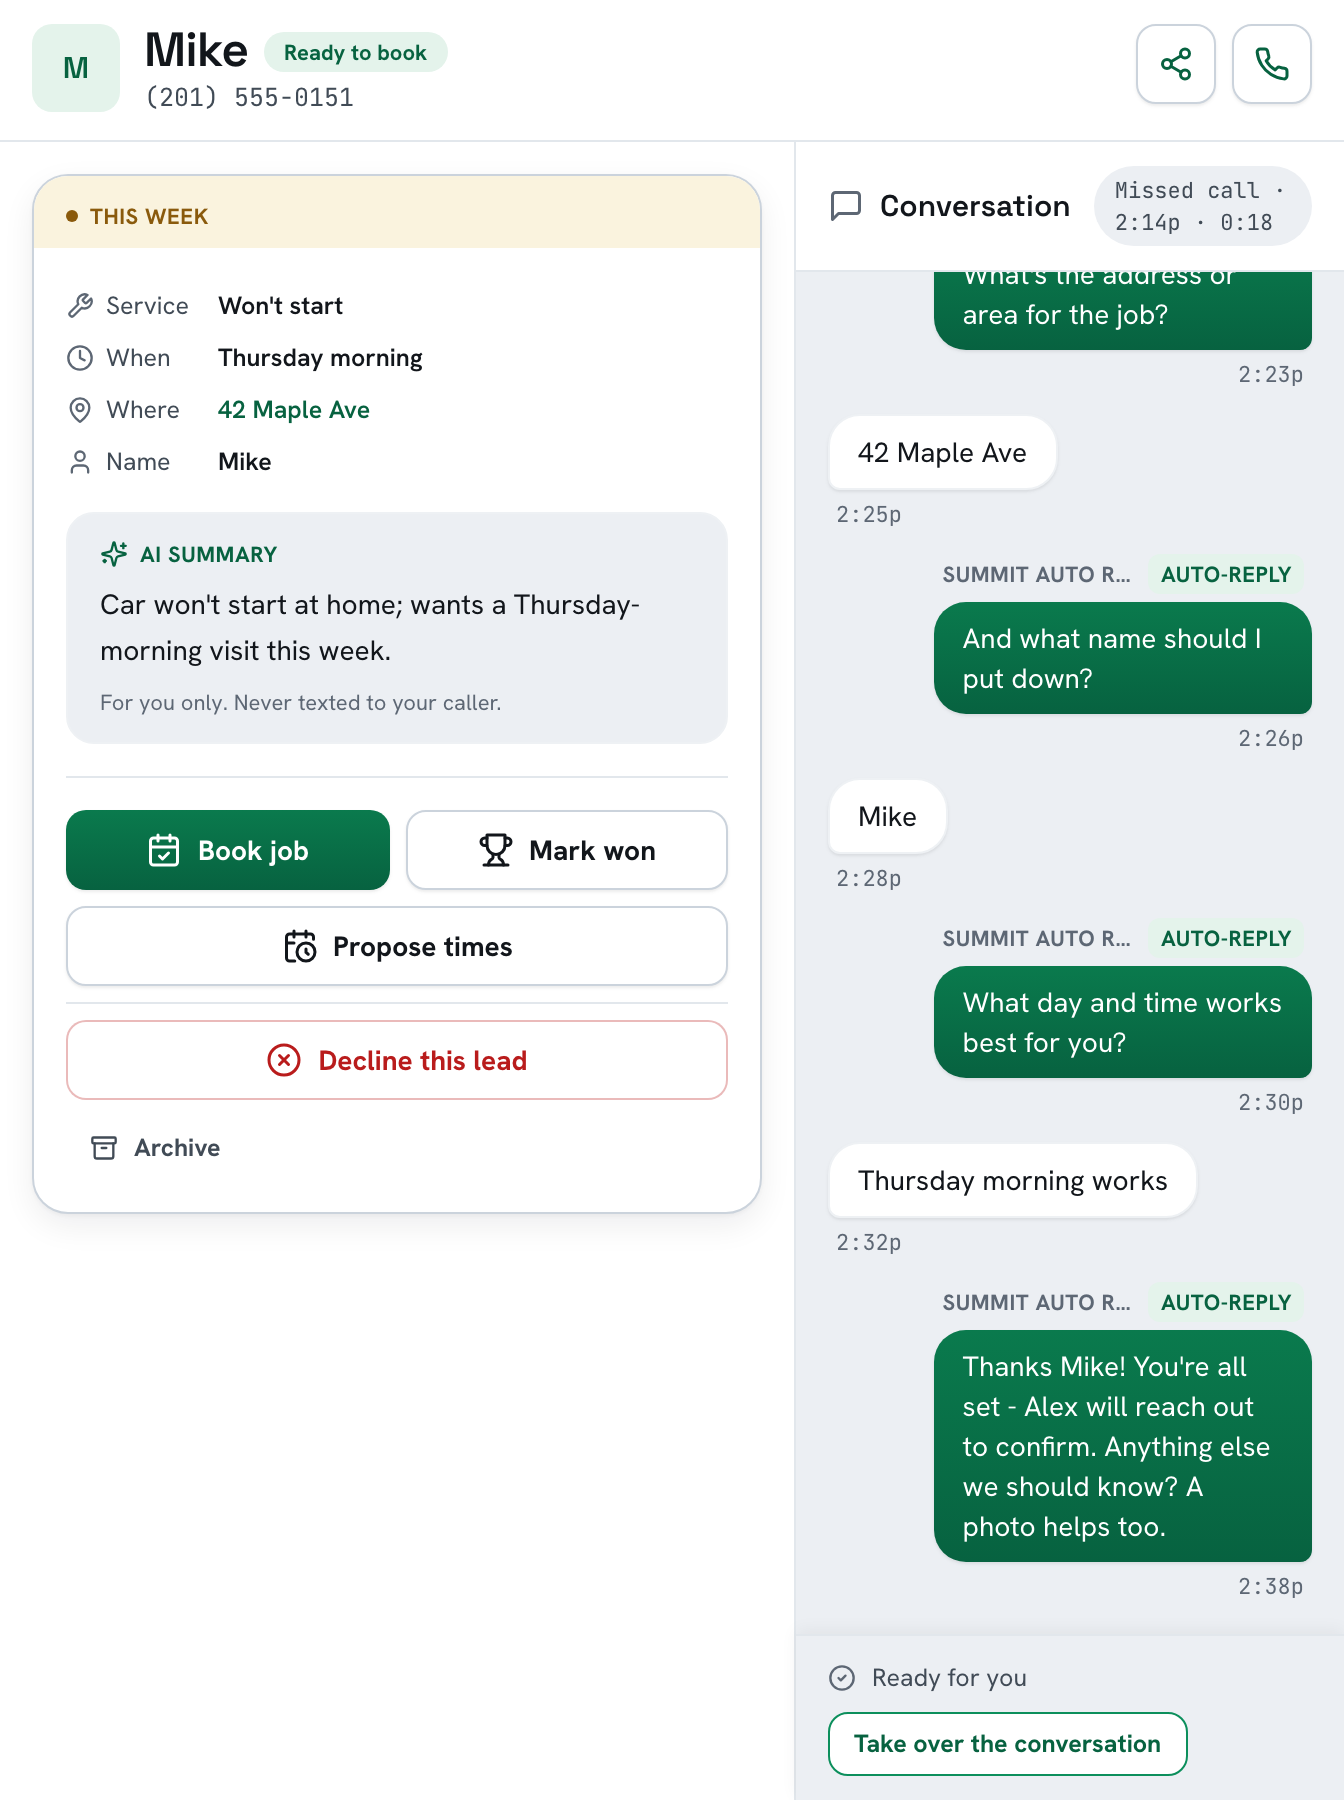Click the clock icon beside When
The height and width of the screenshot is (1800, 1344).
[x=80, y=358]
